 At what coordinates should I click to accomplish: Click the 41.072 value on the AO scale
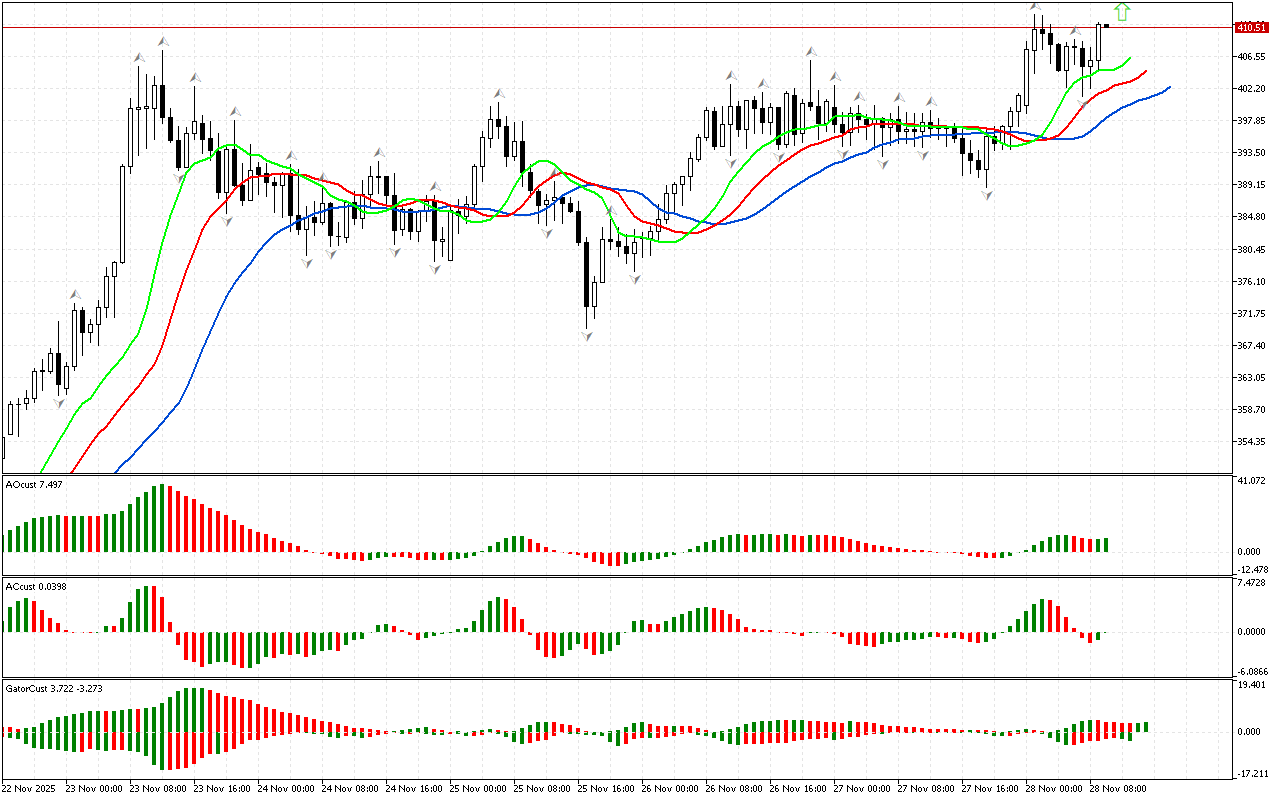(x=1252, y=482)
